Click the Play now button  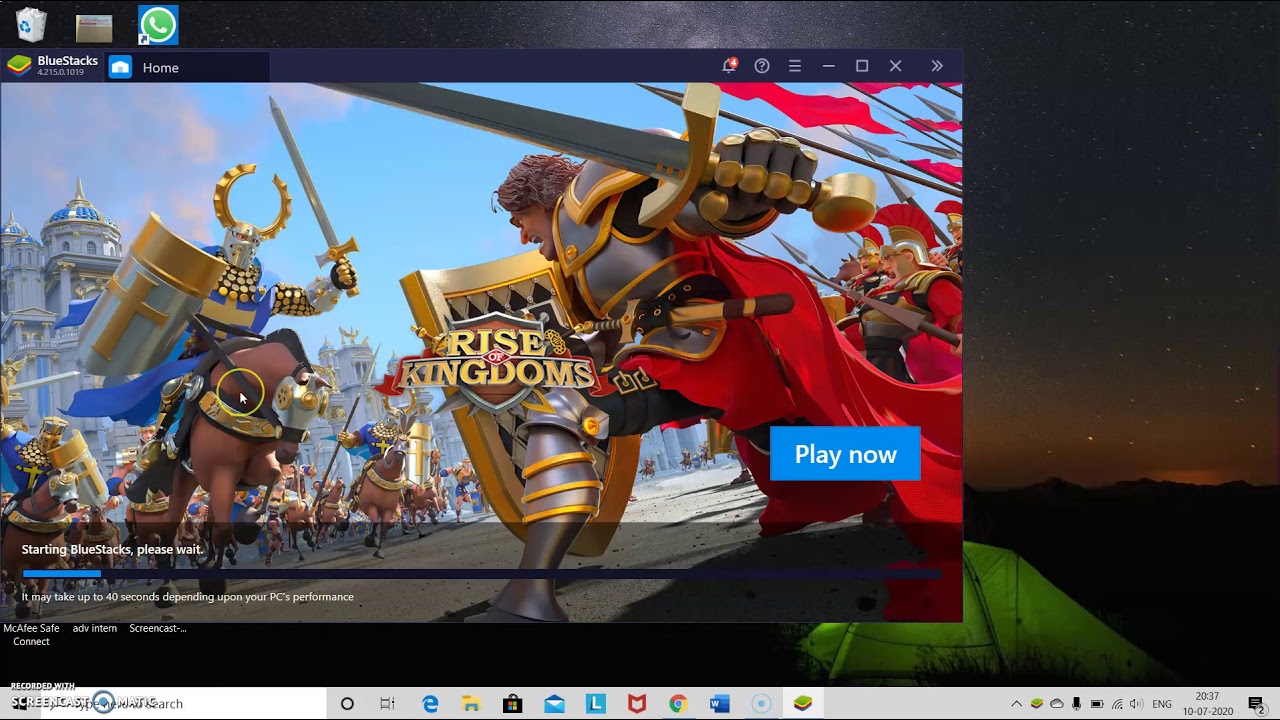[845, 454]
